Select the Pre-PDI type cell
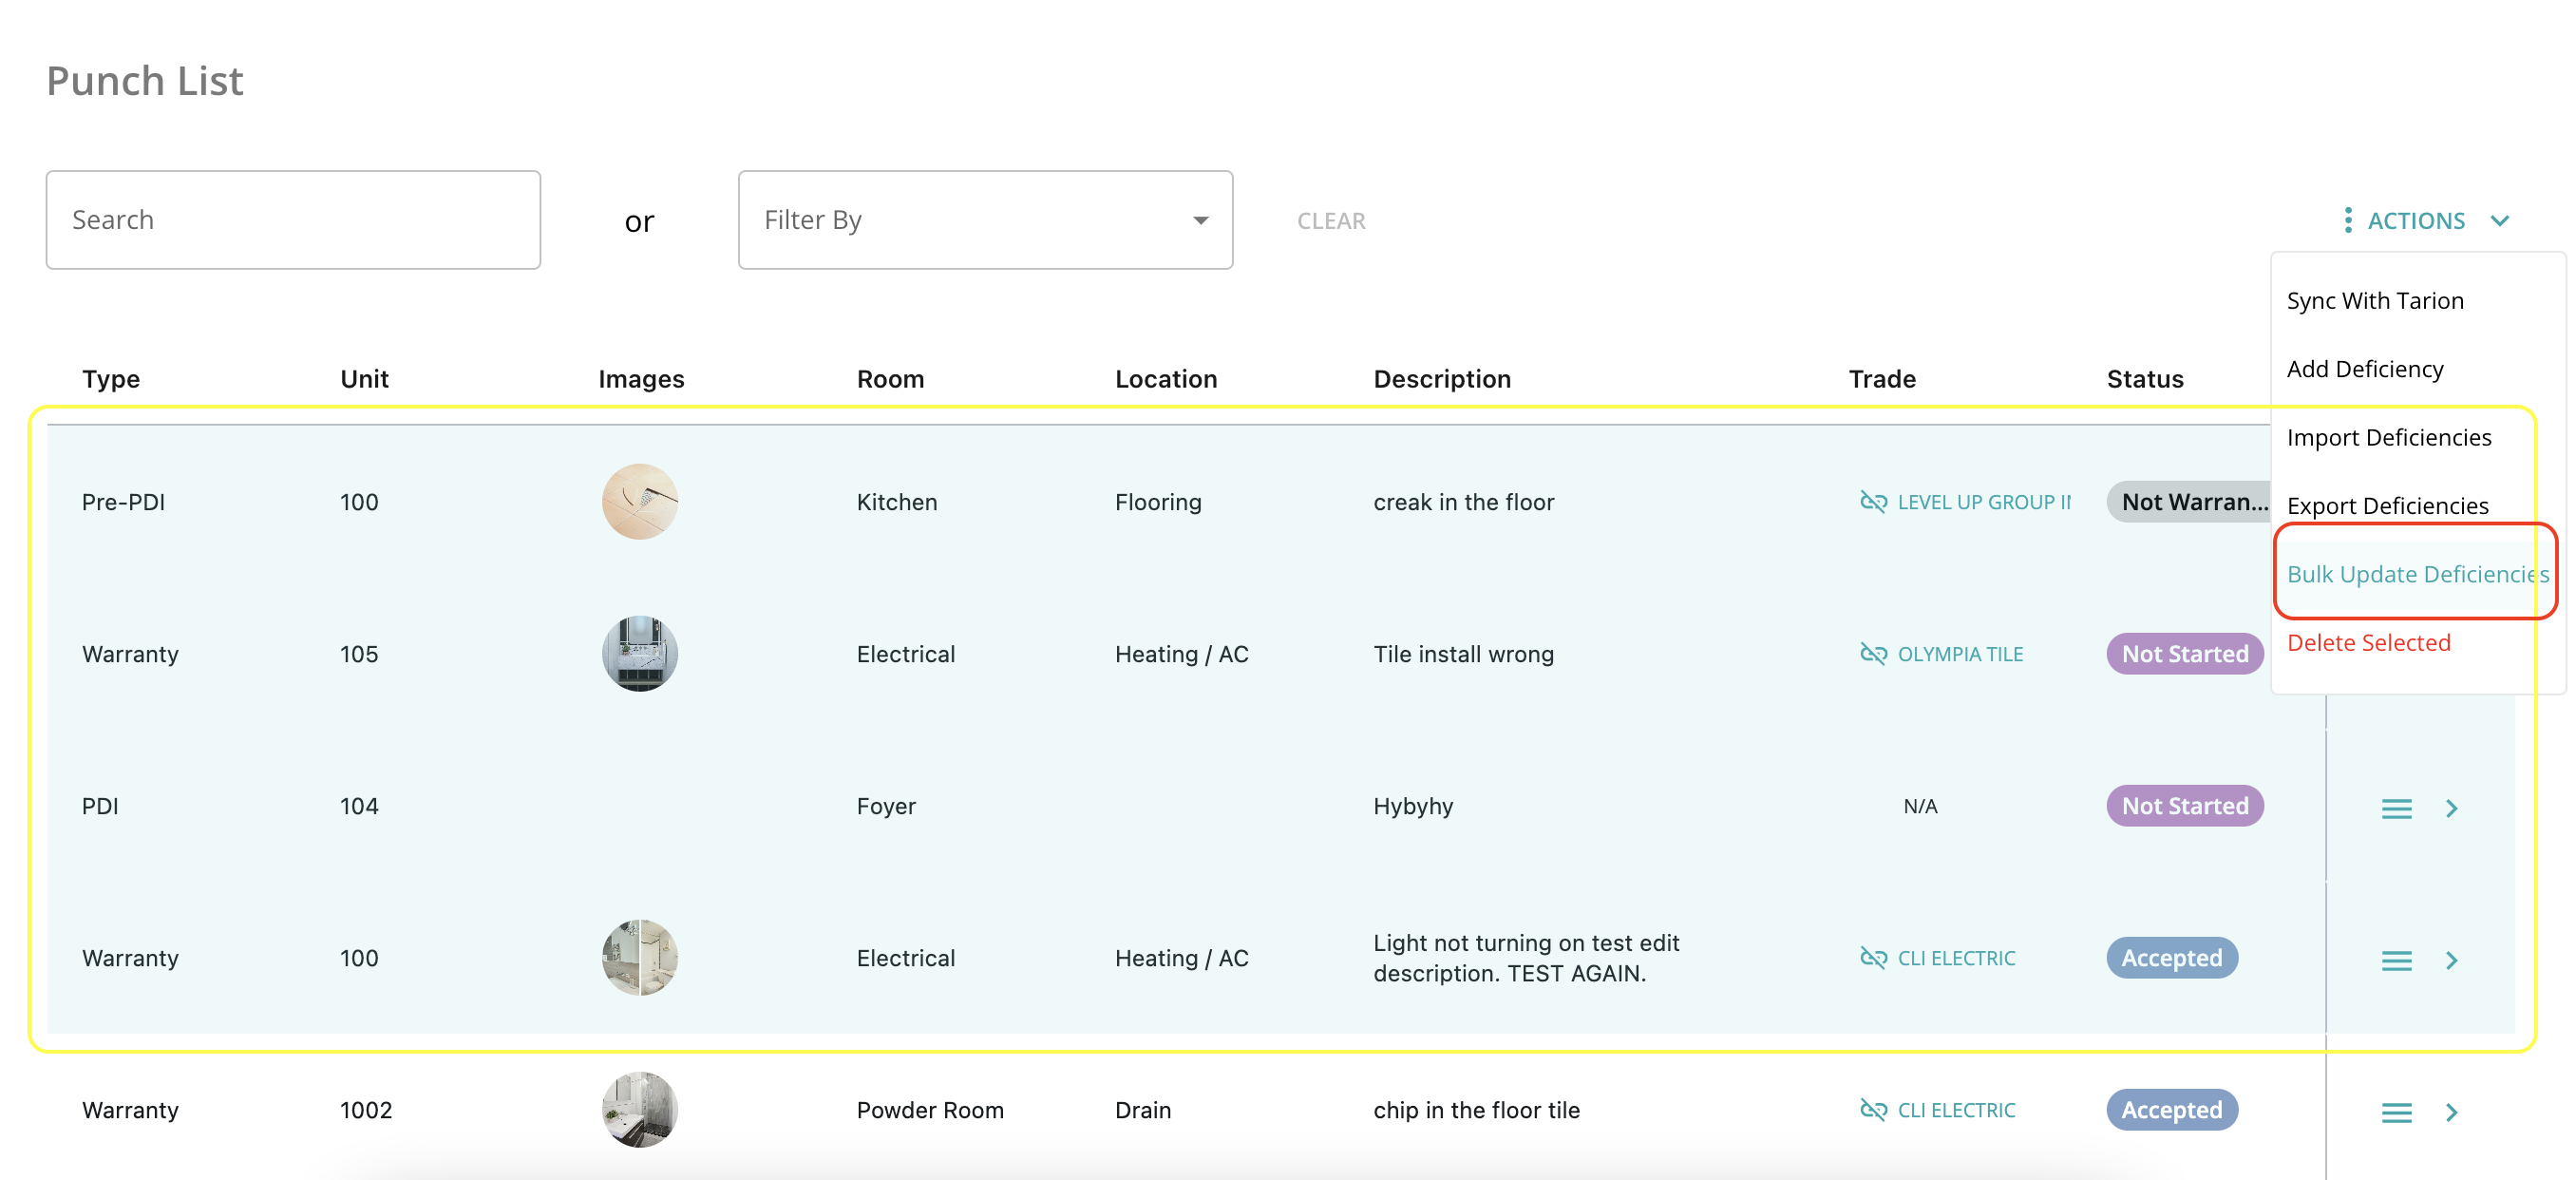This screenshot has height=1180, width=2576. [123, 502]
